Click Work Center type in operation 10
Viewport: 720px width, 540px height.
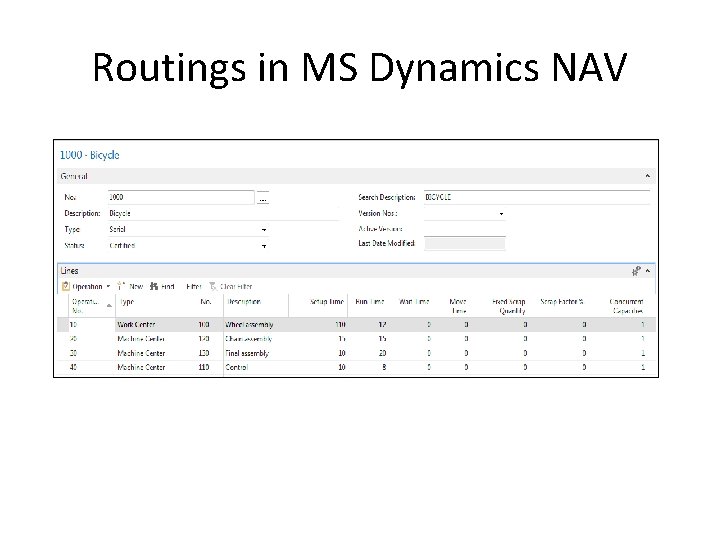pos(136,325)
